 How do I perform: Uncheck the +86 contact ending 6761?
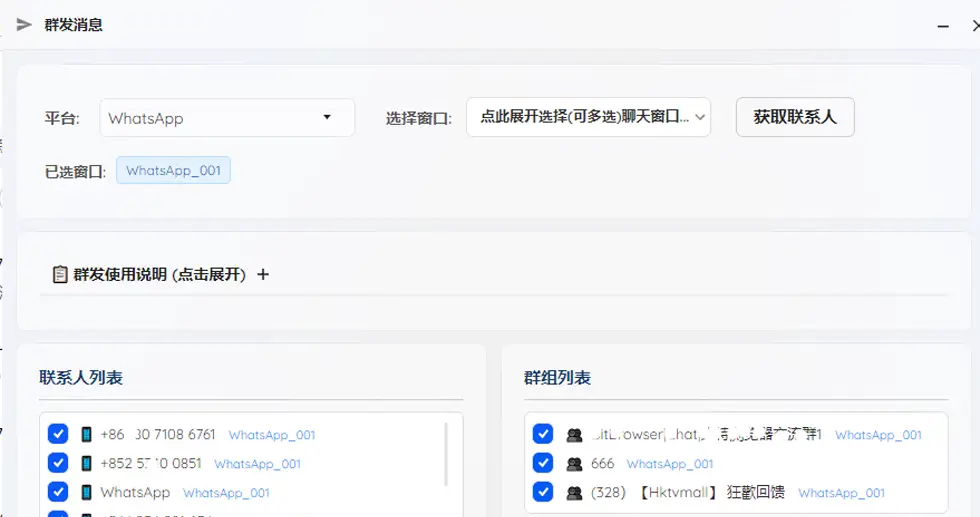58,434
